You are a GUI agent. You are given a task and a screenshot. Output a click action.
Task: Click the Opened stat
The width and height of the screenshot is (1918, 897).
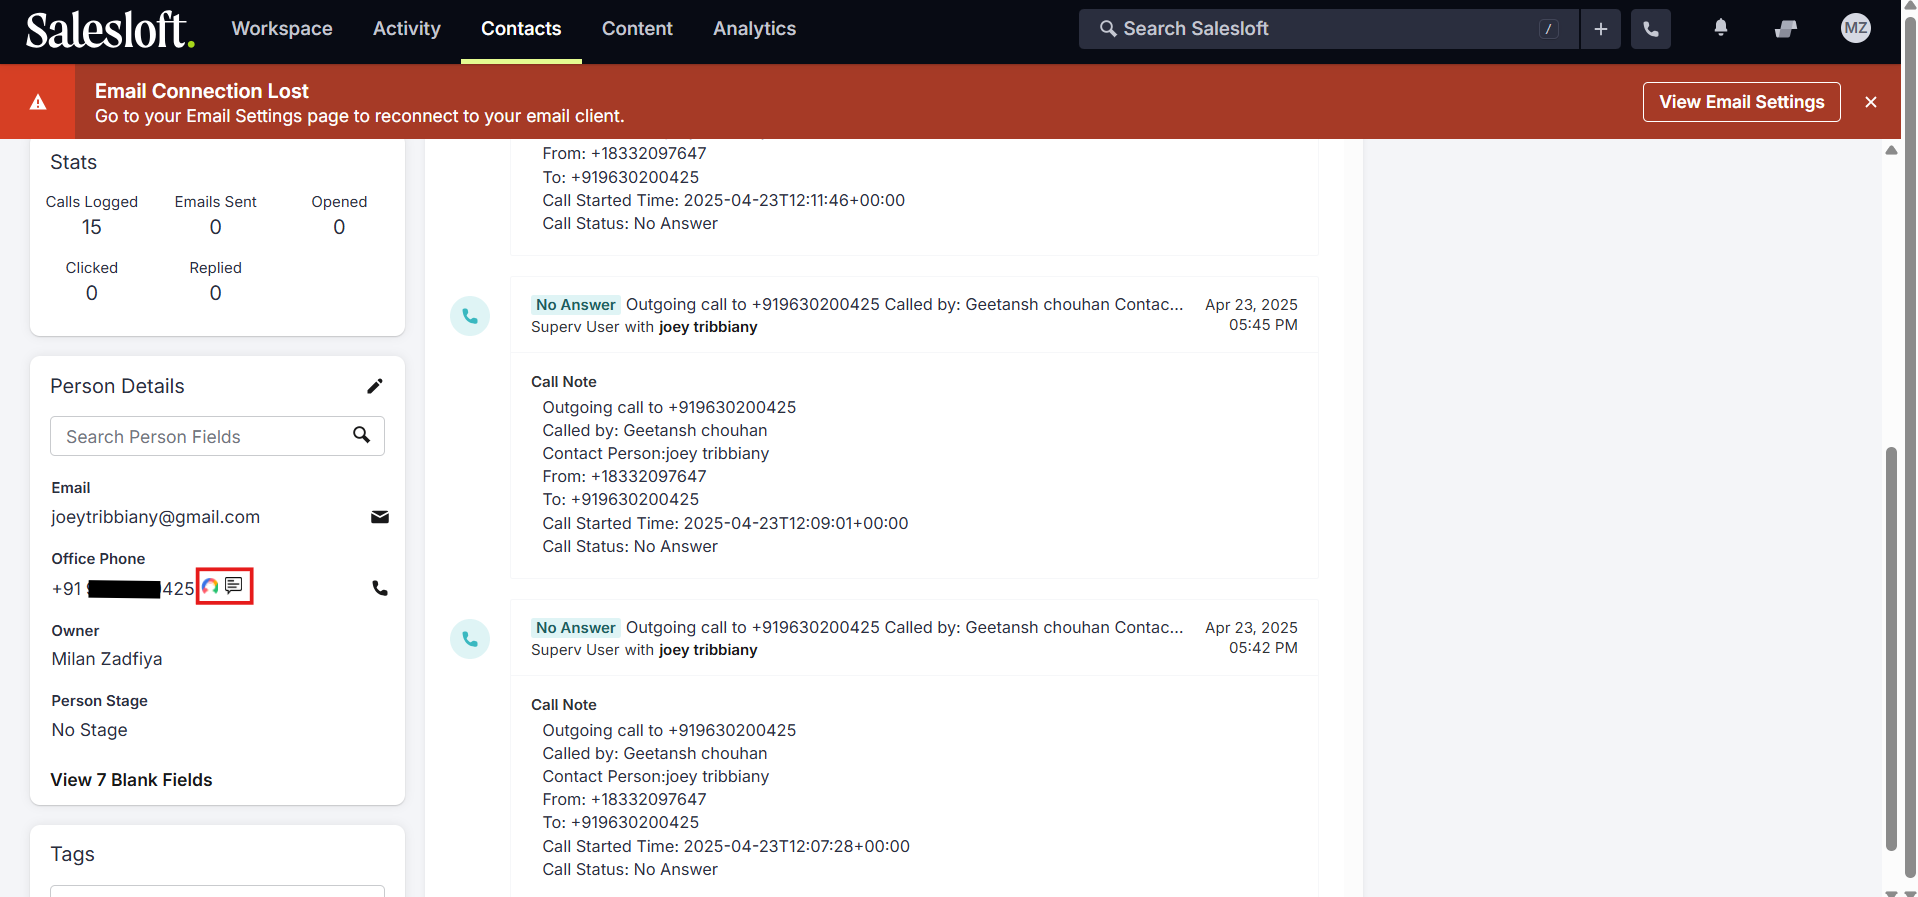coord(339,215)
